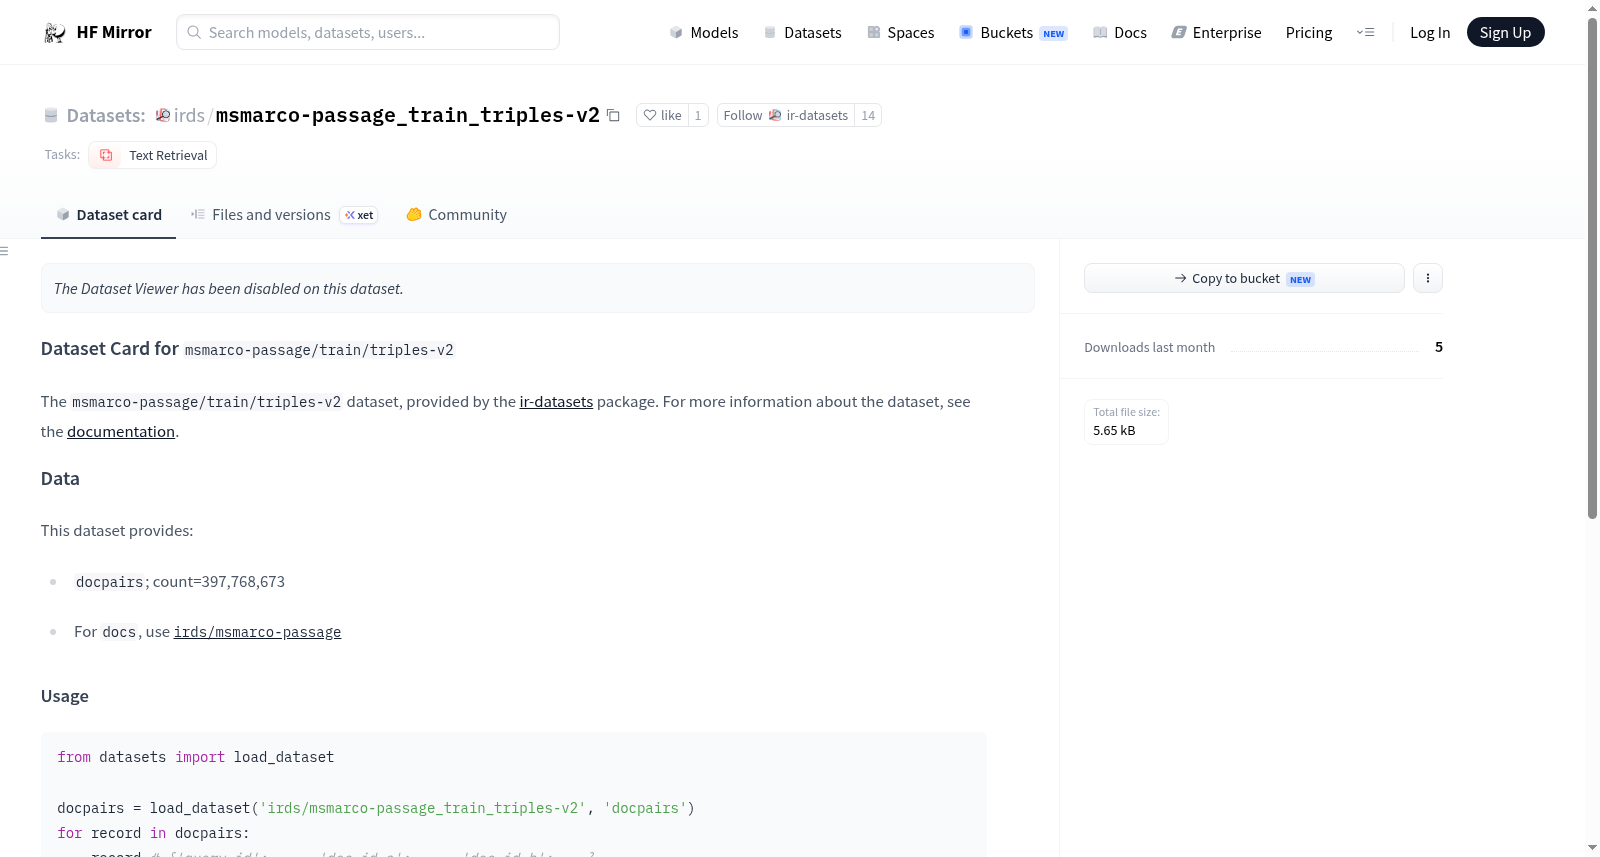Open the three-dot more options menu

(x=1428, y=278)
